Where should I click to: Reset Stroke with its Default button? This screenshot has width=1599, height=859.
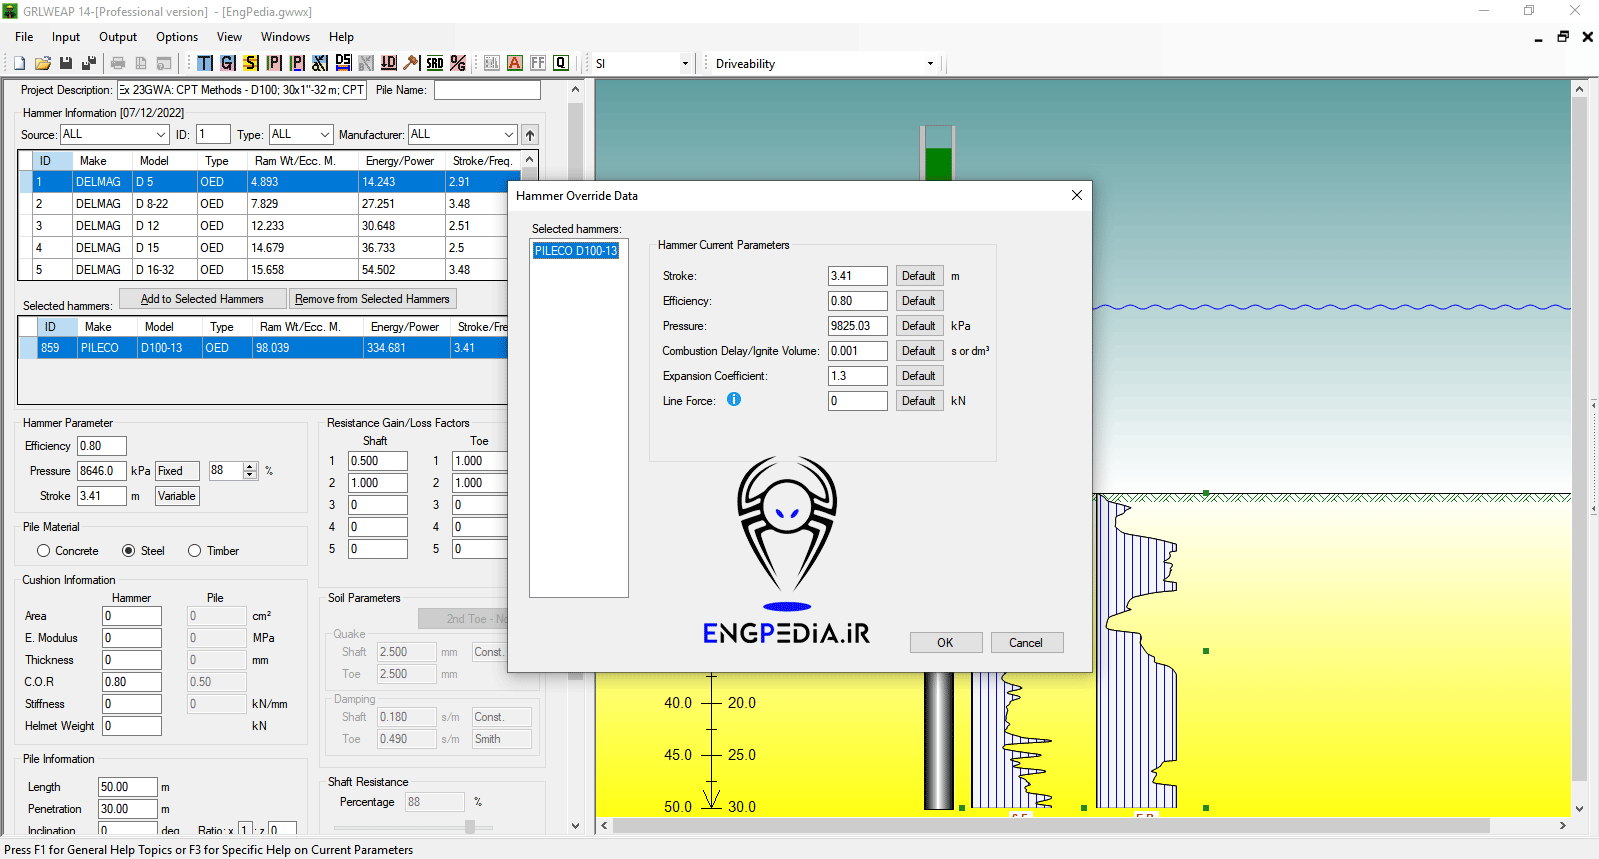click(x=919, y=276)
